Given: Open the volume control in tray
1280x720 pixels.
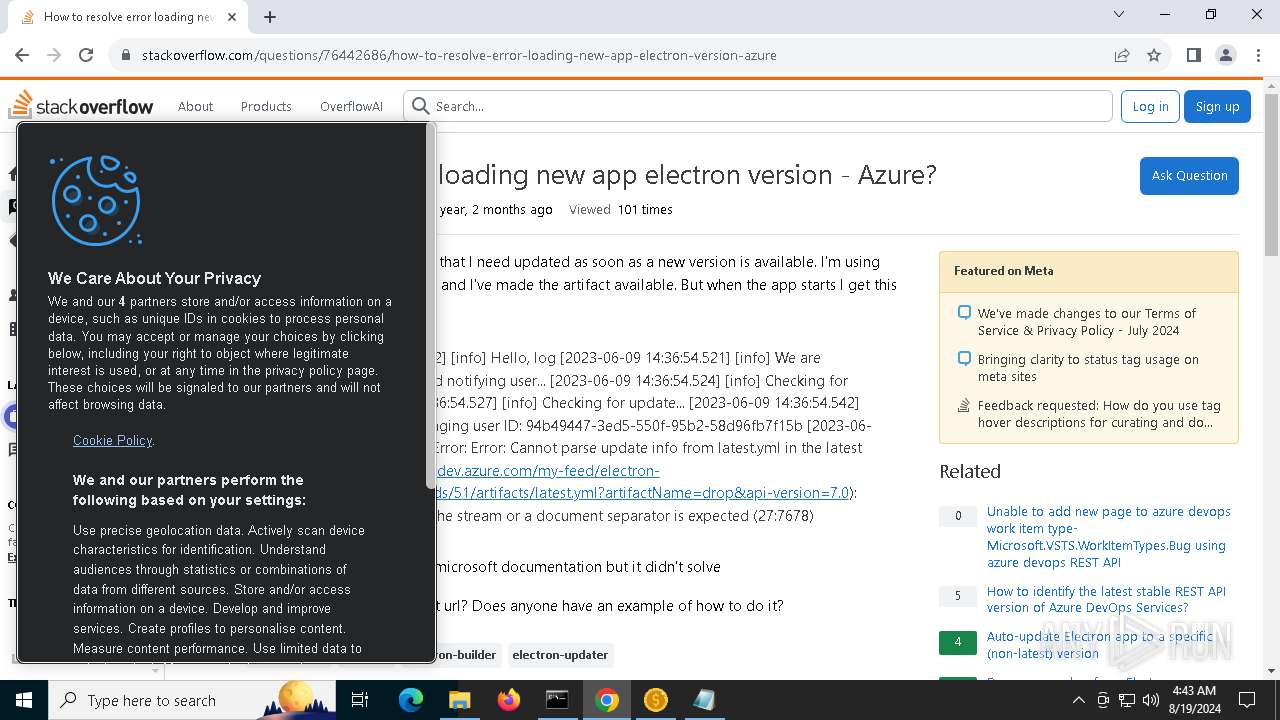Looking at the screenshot, I should click(x=1151, y=700).
